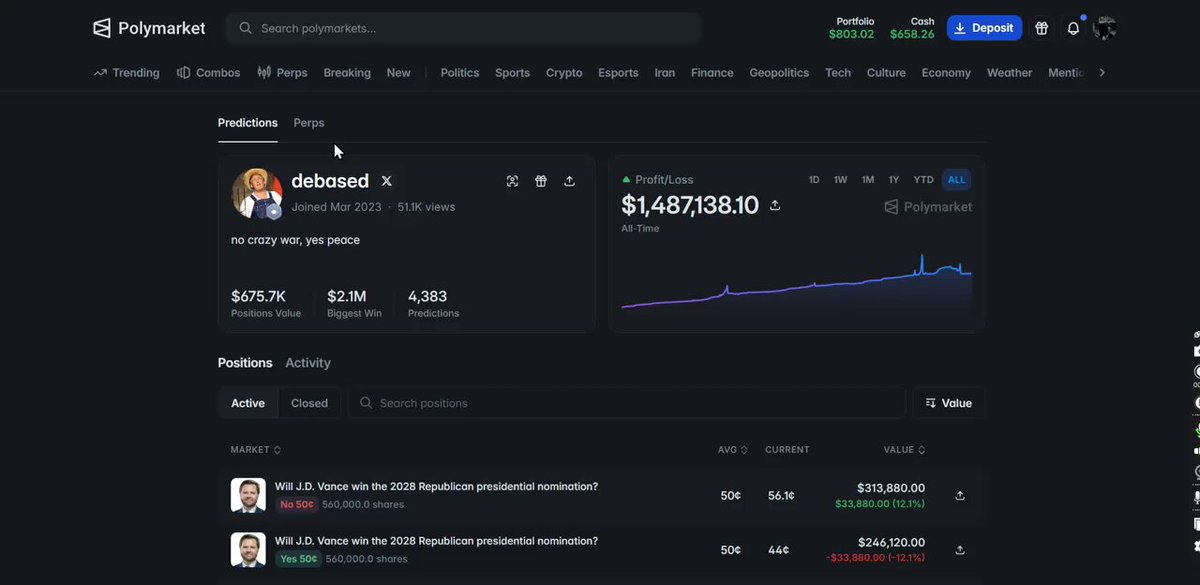Click the profile scan icon beside debased
This screenshot has width=1200, height=585.
[512, 181]
